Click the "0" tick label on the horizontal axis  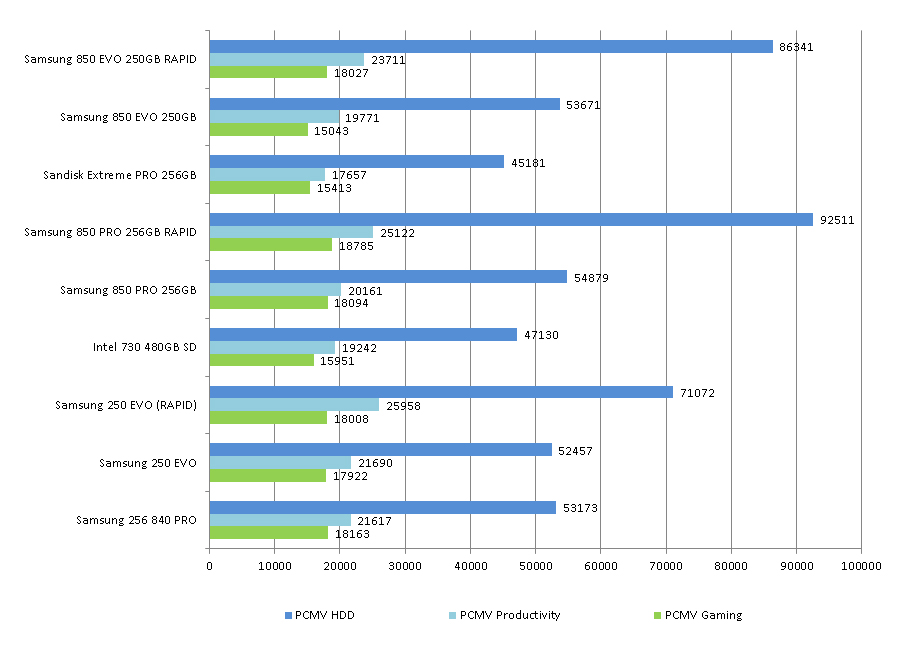[x=210, y=567]
